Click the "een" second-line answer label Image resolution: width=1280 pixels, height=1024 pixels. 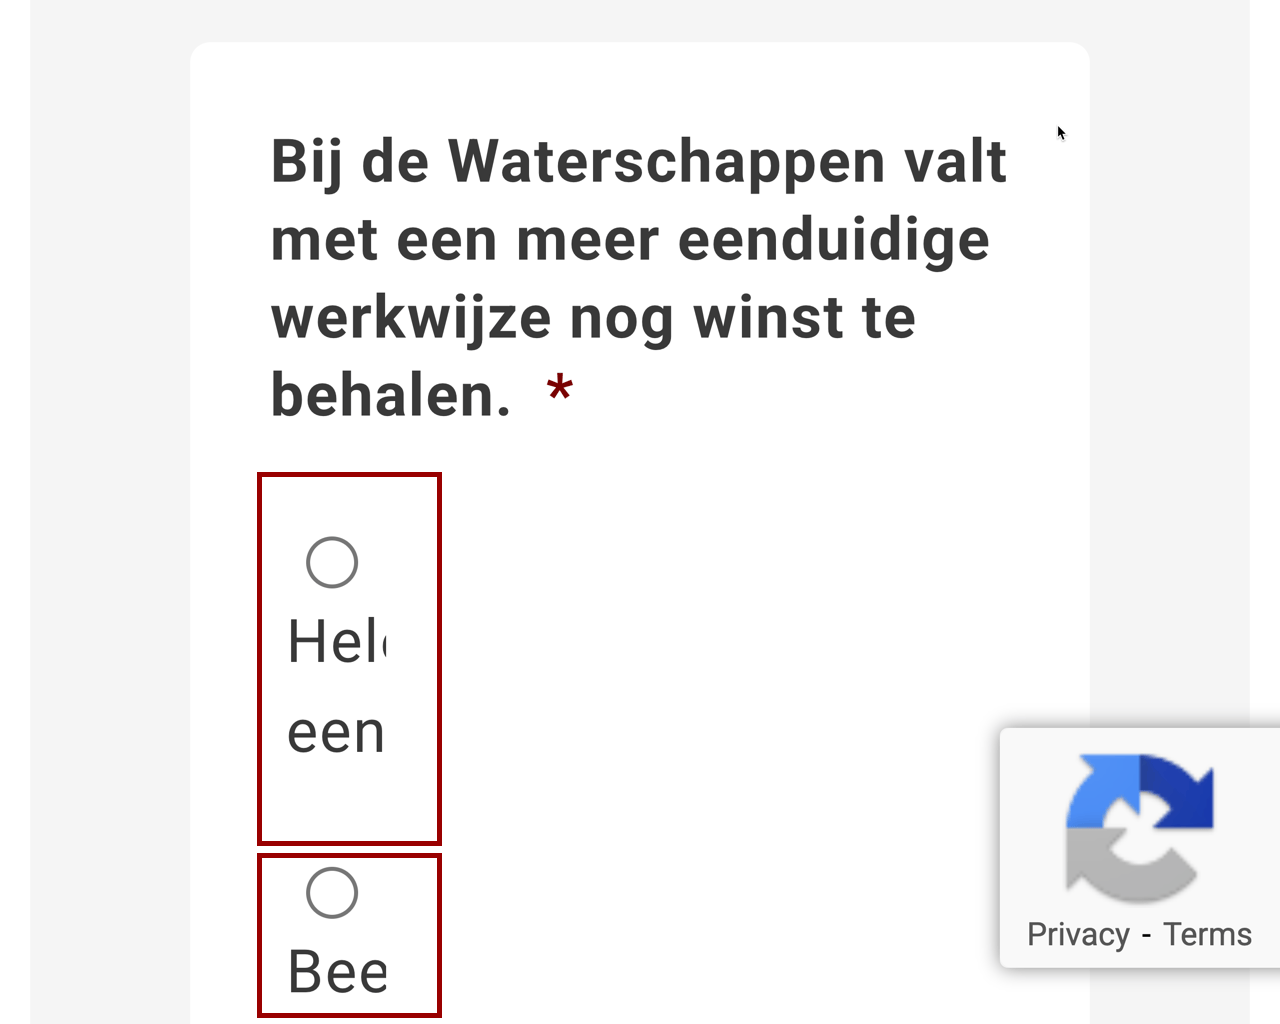(x=336, y=733)
